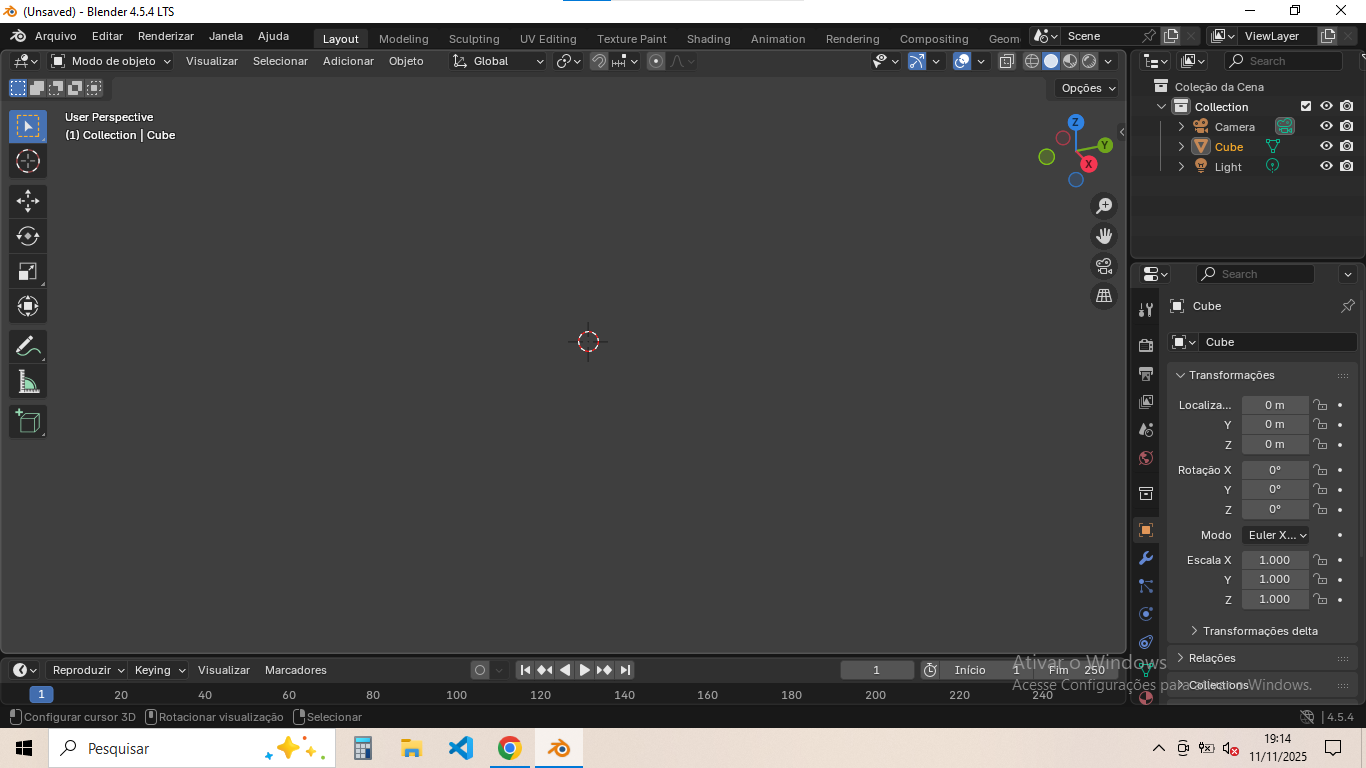1366x768 pixels.
Task: Open Output properties printer tab
Action: pyautogui.click(x=1146, y=373)
